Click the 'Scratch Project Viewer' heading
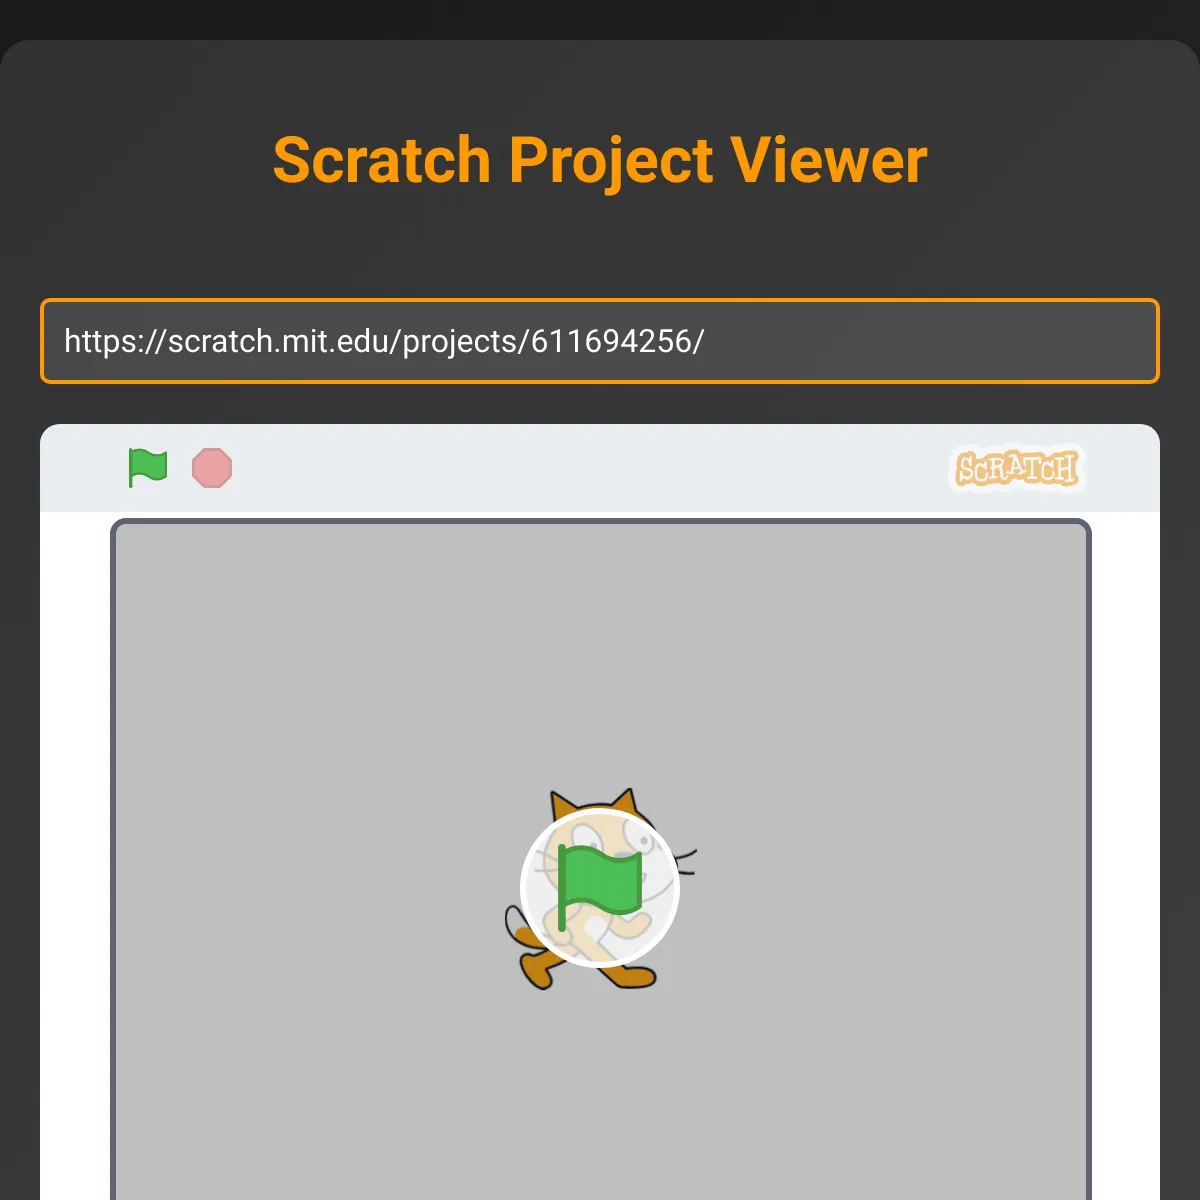Image resolution: width=1200 pixels, height=1200 pixels. point(600,160)
